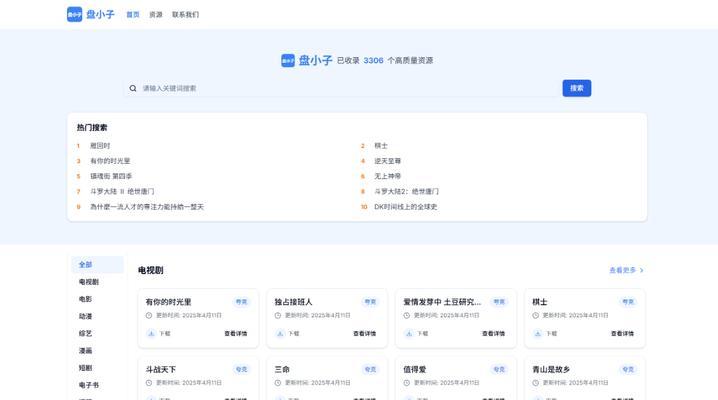Click the 夸克 tag on 值得爱 card
The width and height of the screenshot is (718, 400).
499,369
